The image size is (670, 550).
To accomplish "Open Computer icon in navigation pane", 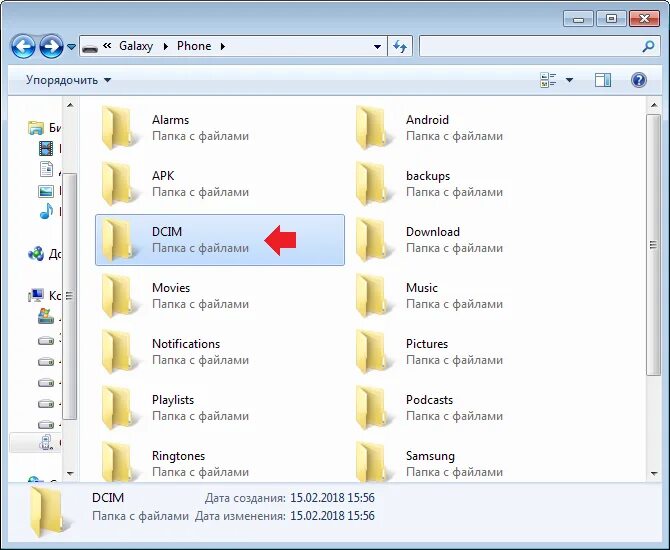I will 36,295.
